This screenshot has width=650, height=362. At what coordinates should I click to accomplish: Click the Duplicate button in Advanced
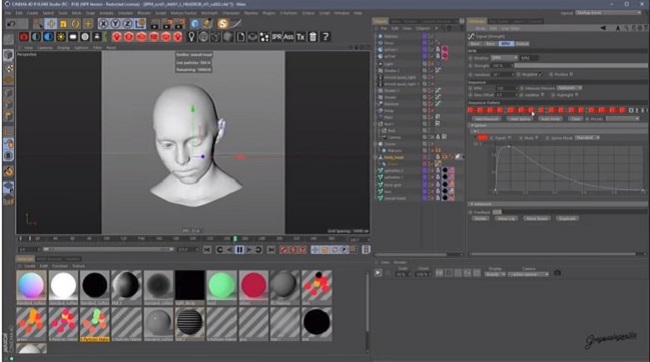[x=567, y=219]
